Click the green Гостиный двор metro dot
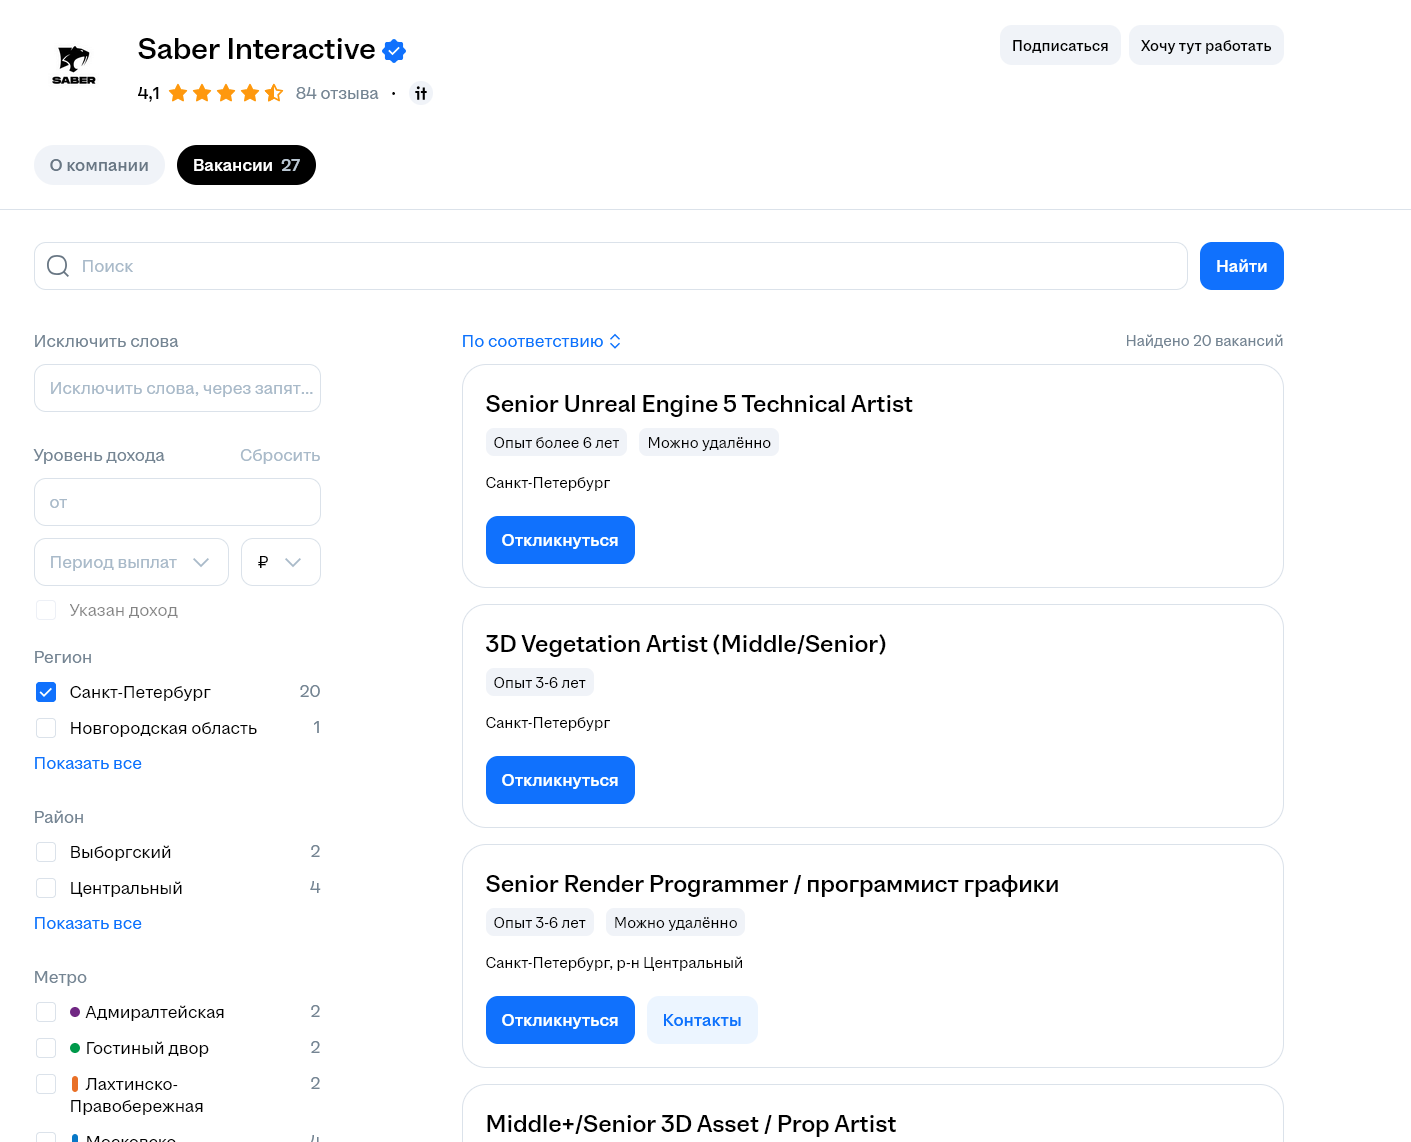The height and width of the screenshot is (1142, 1411). point(75,1048)
